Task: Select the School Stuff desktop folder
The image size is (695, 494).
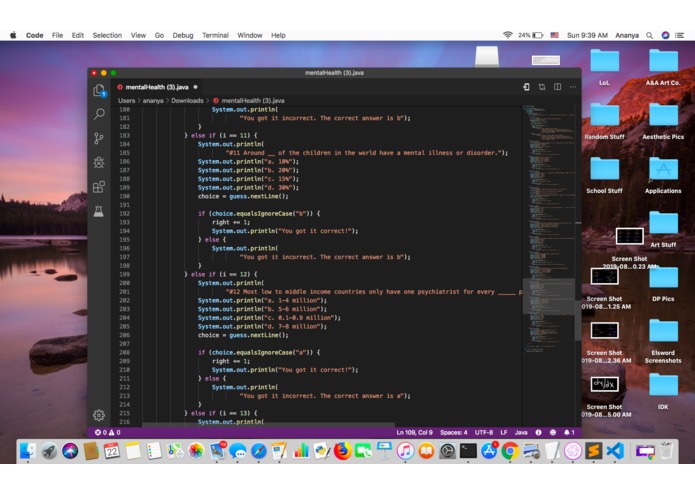Action: click(x=604, y=175)
